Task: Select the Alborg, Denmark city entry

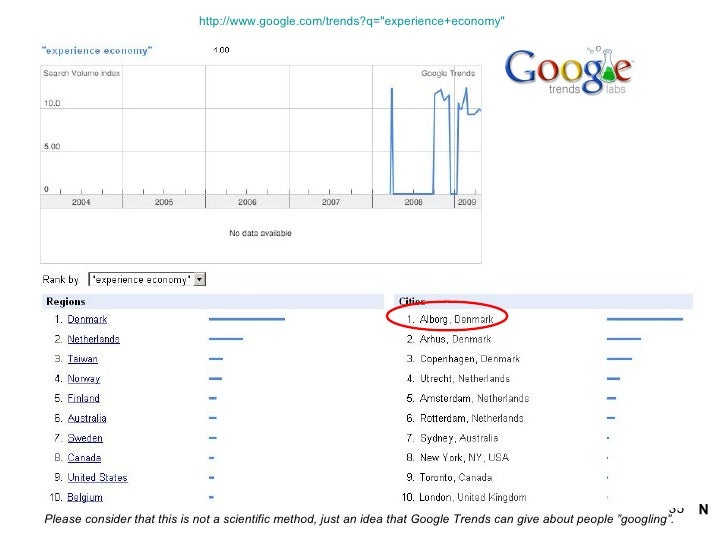Action: [x=456, y=319]
